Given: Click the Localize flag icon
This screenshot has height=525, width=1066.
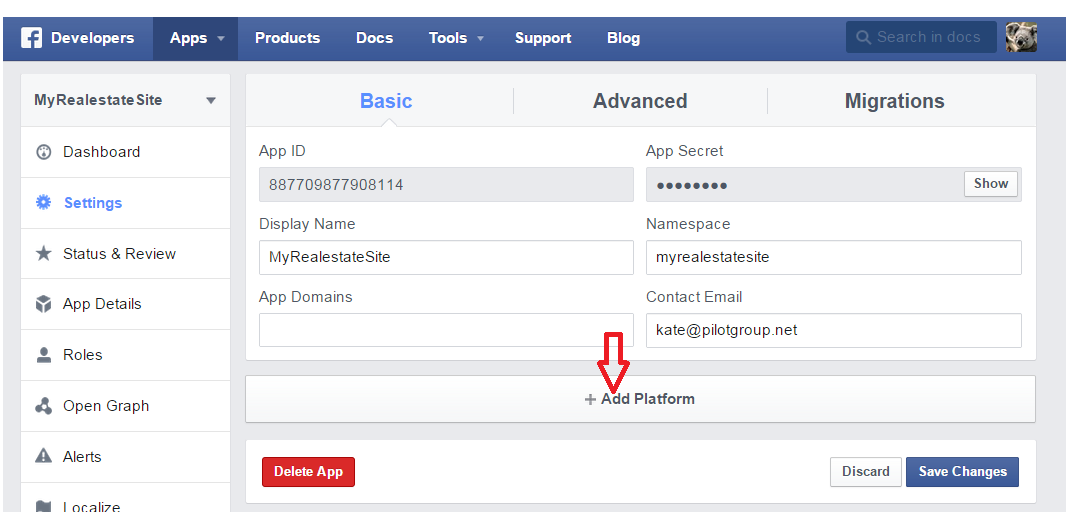Looking at the screenshot, I should coord(44,507).
